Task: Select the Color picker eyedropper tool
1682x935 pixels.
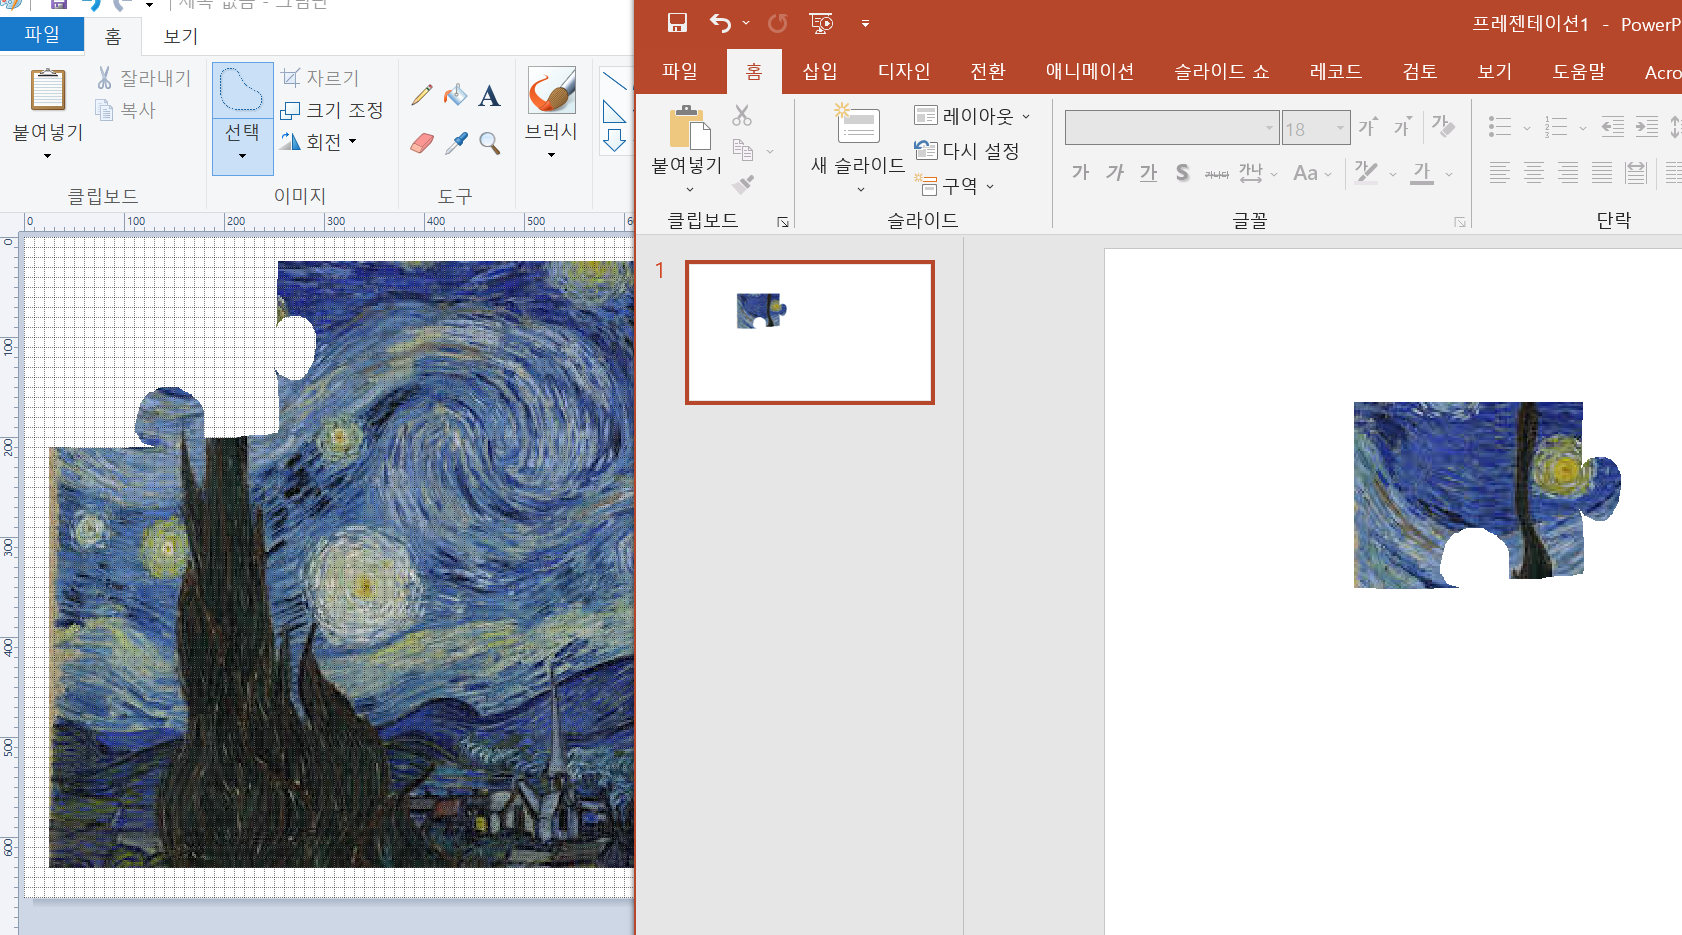Action: 456,143
